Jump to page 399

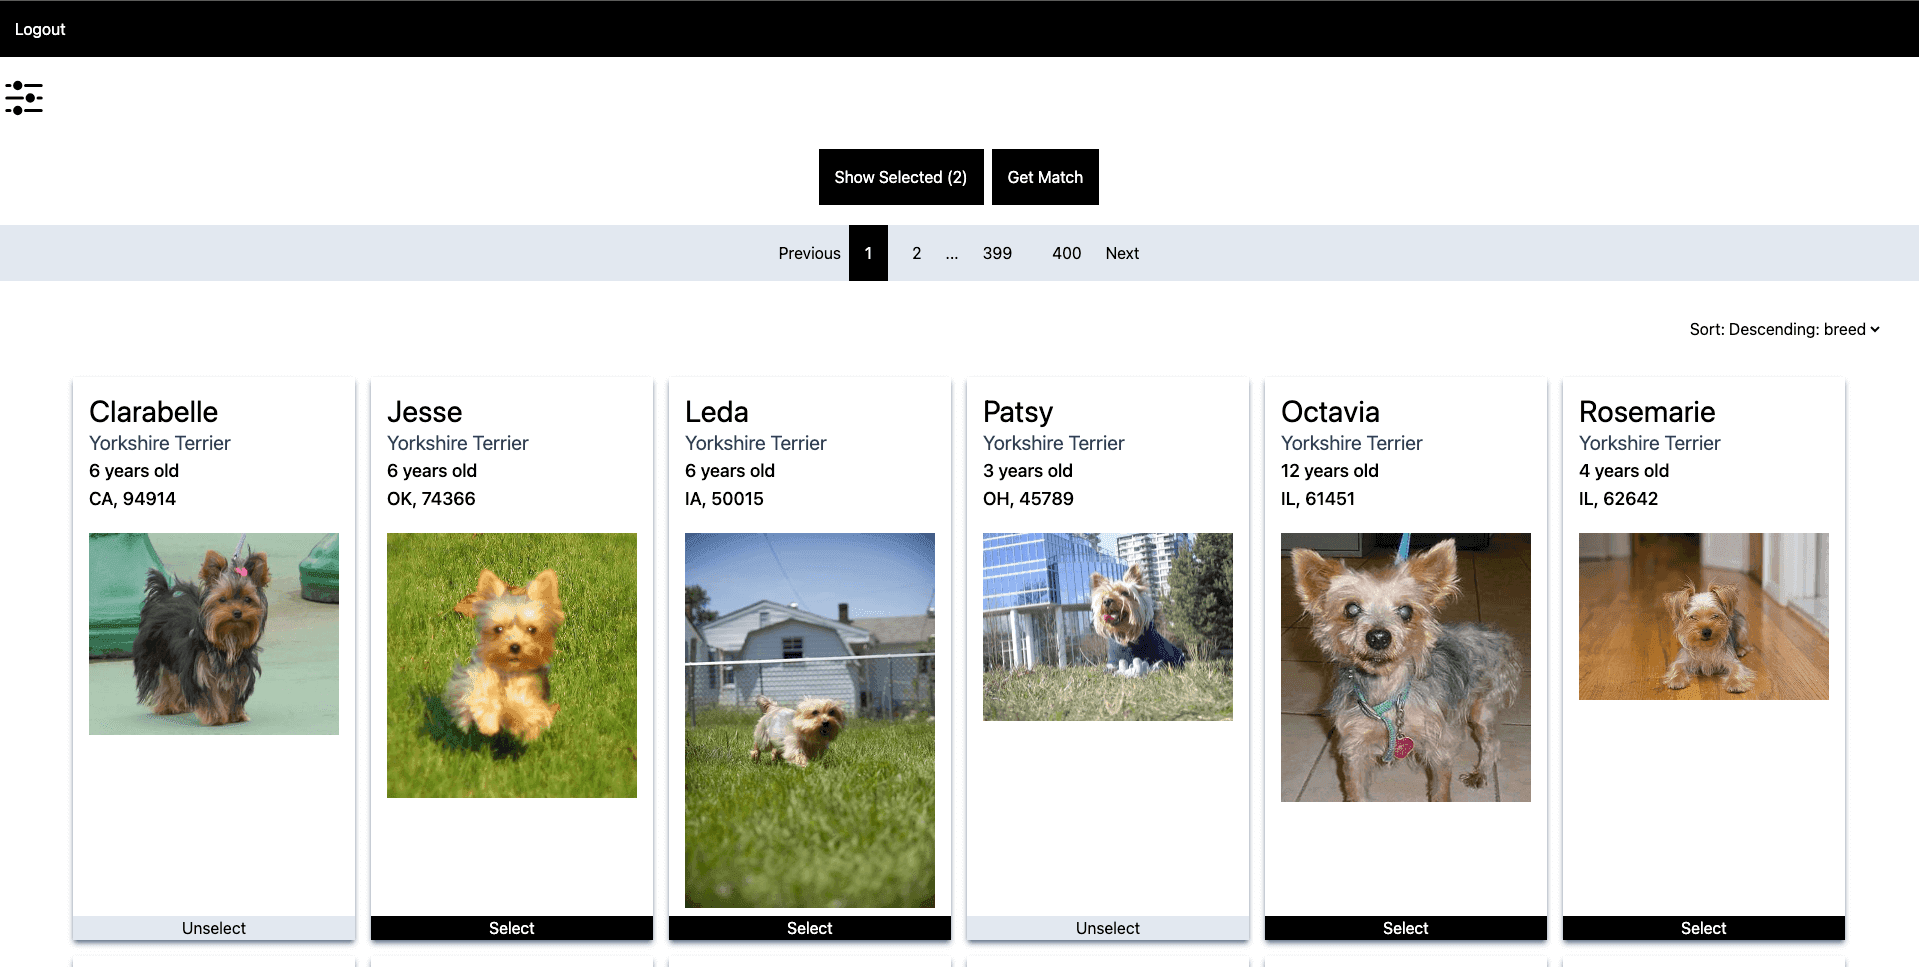pos(997,253)
